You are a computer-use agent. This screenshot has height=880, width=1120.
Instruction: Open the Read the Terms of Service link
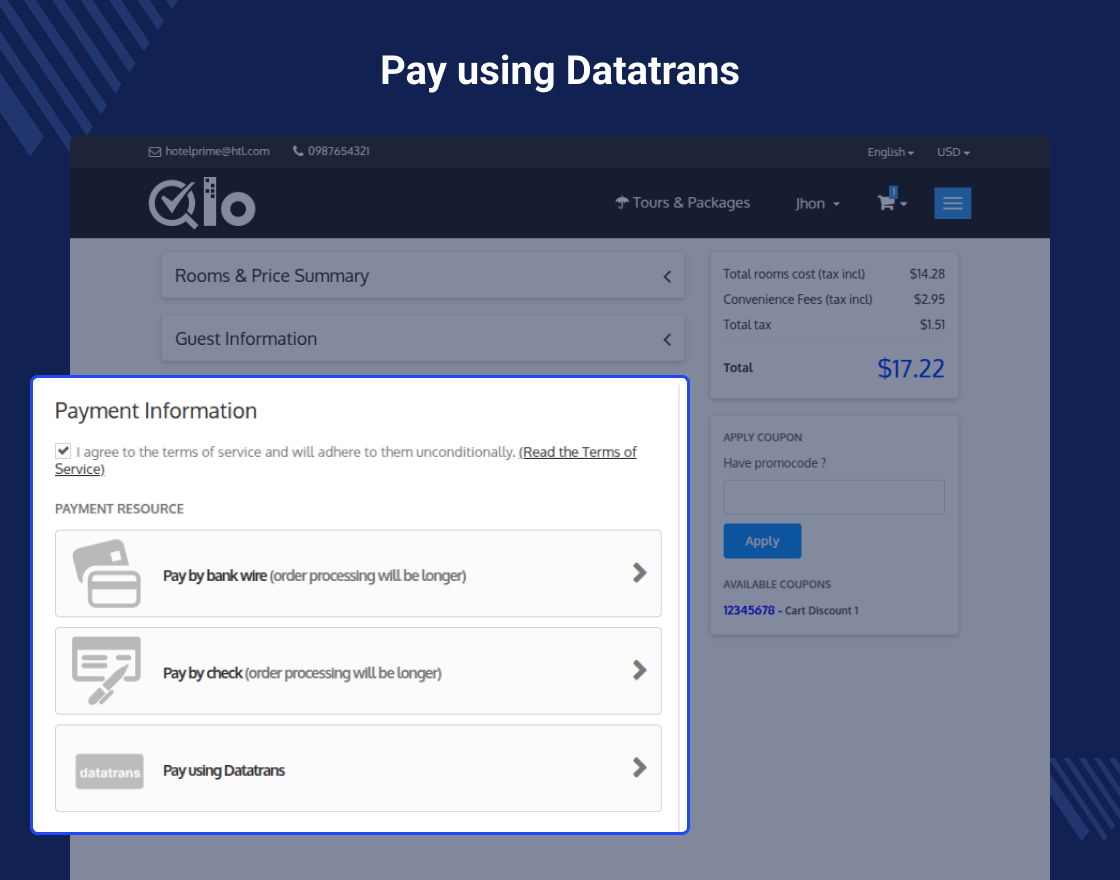(x=346, y=460)
